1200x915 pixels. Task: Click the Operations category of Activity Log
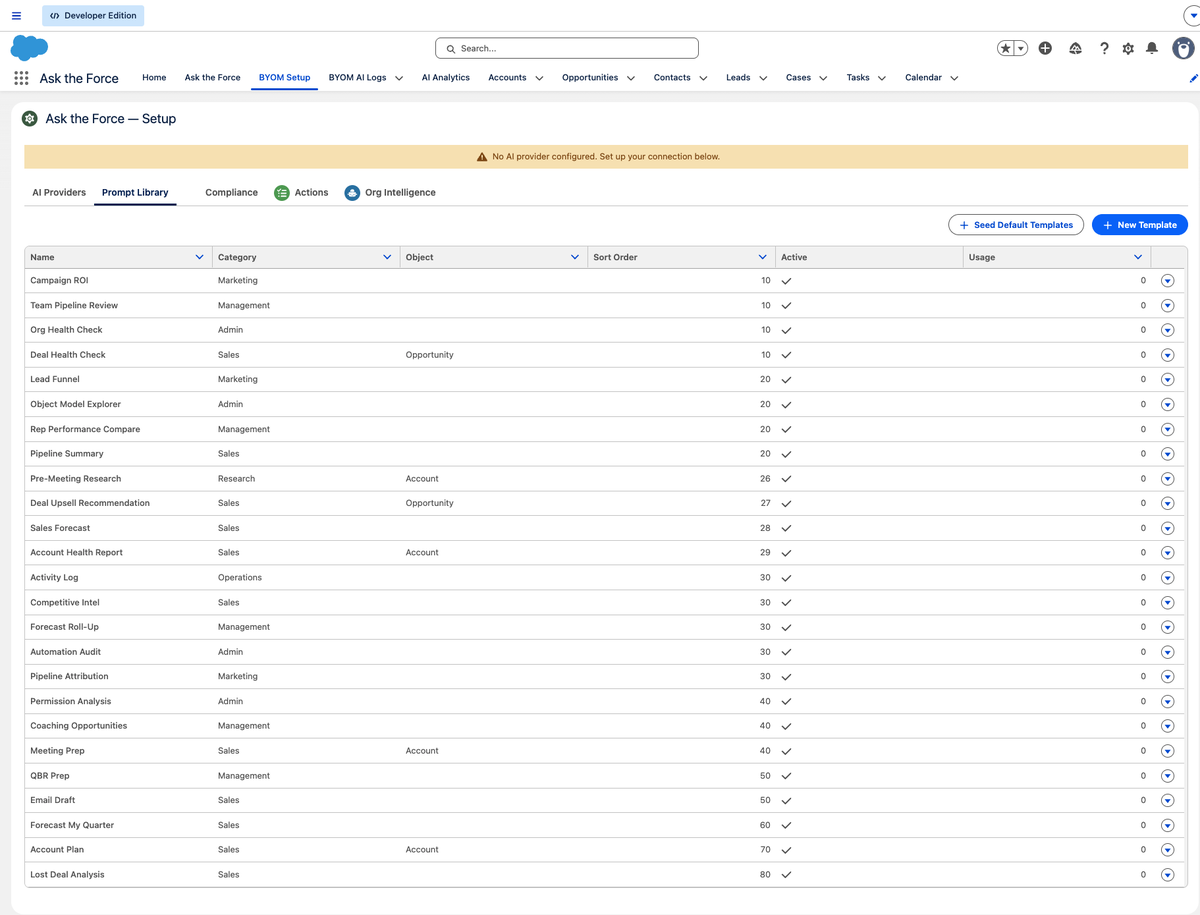tap(240, 577)
